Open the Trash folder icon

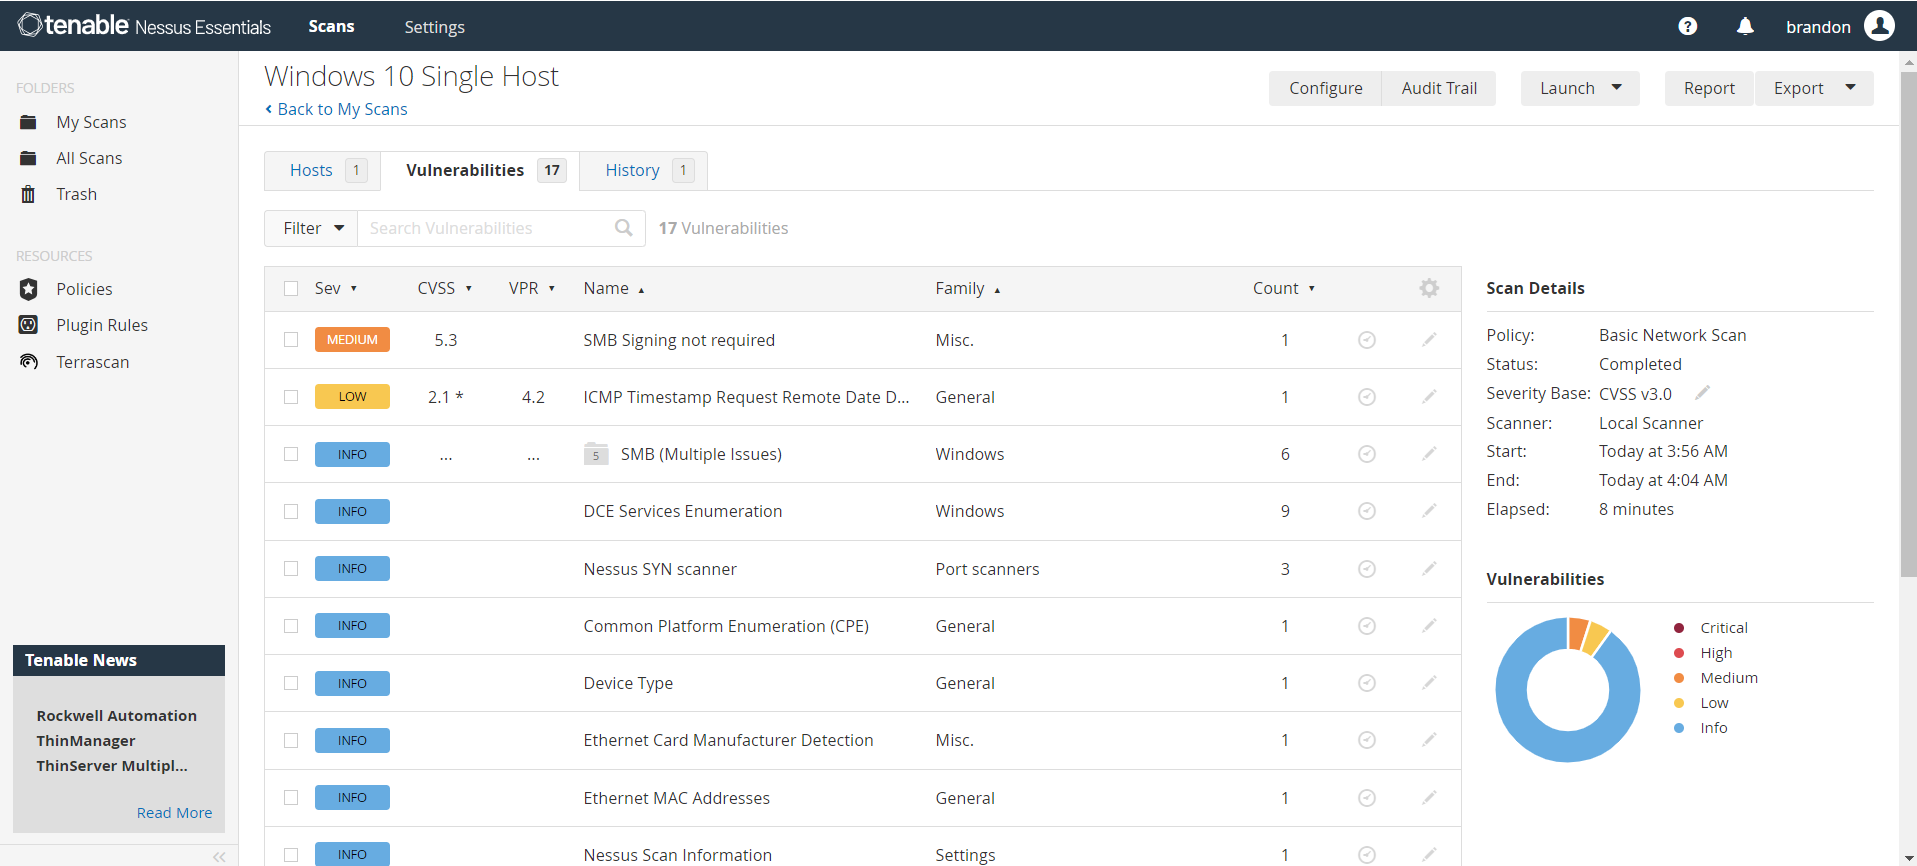click(x=28, y=194)
